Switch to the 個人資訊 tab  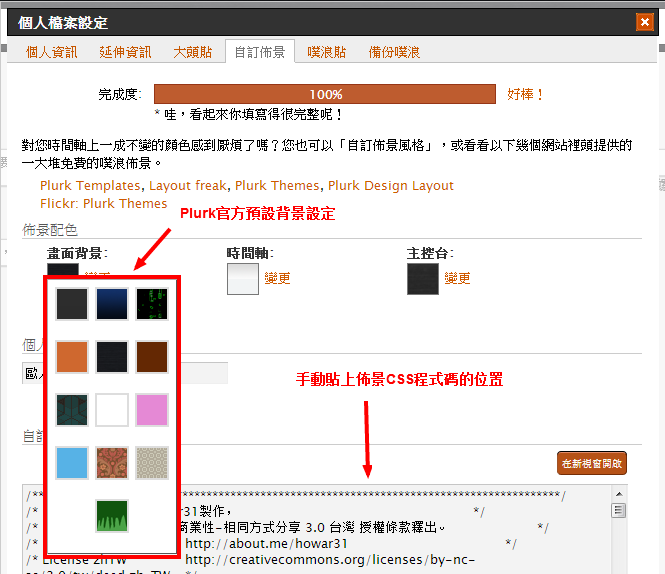(51, 52)
